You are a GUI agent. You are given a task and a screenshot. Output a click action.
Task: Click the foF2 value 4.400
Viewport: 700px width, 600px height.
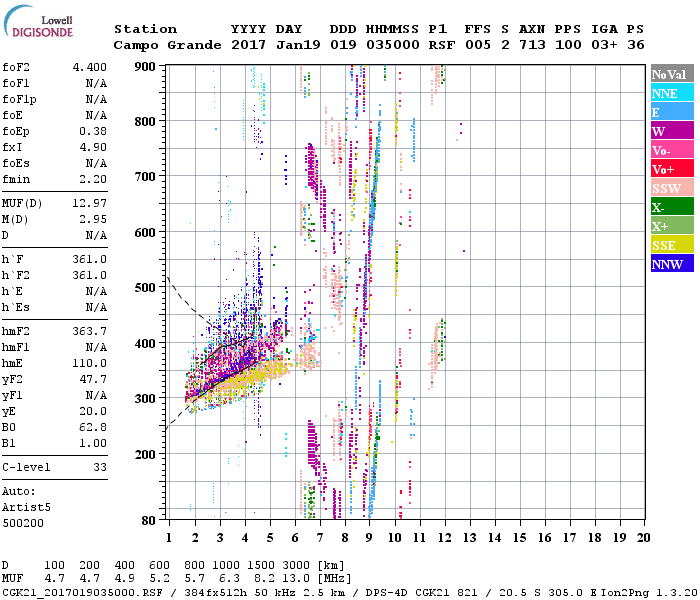pyautogui.click(x=90, y=68)
